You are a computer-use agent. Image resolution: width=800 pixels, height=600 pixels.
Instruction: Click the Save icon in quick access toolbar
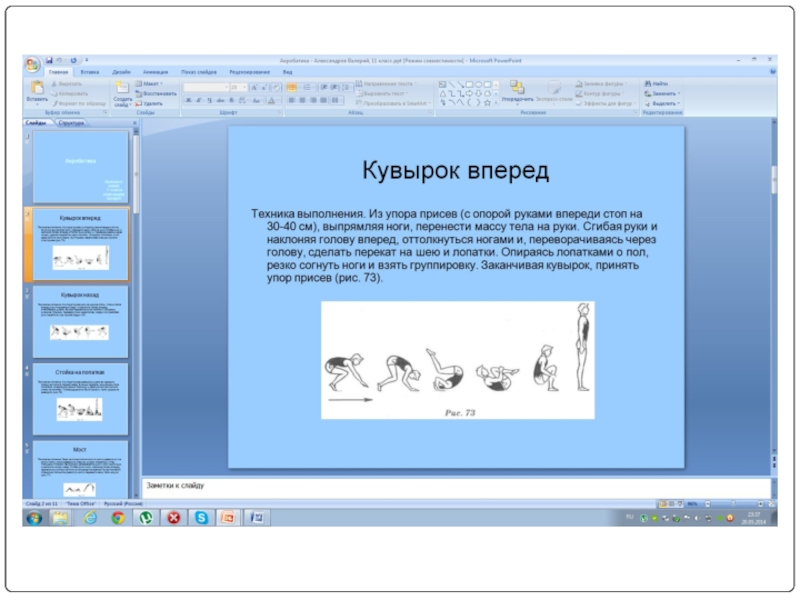pos(49,61)
